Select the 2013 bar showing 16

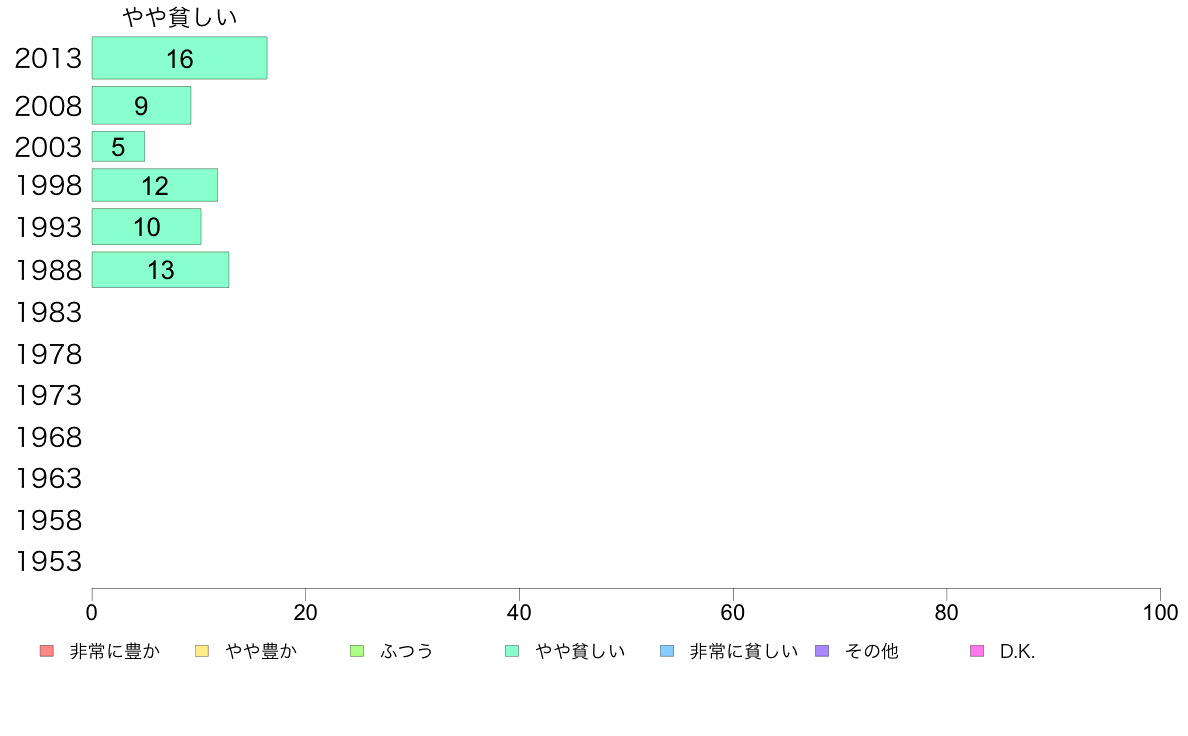180,58
